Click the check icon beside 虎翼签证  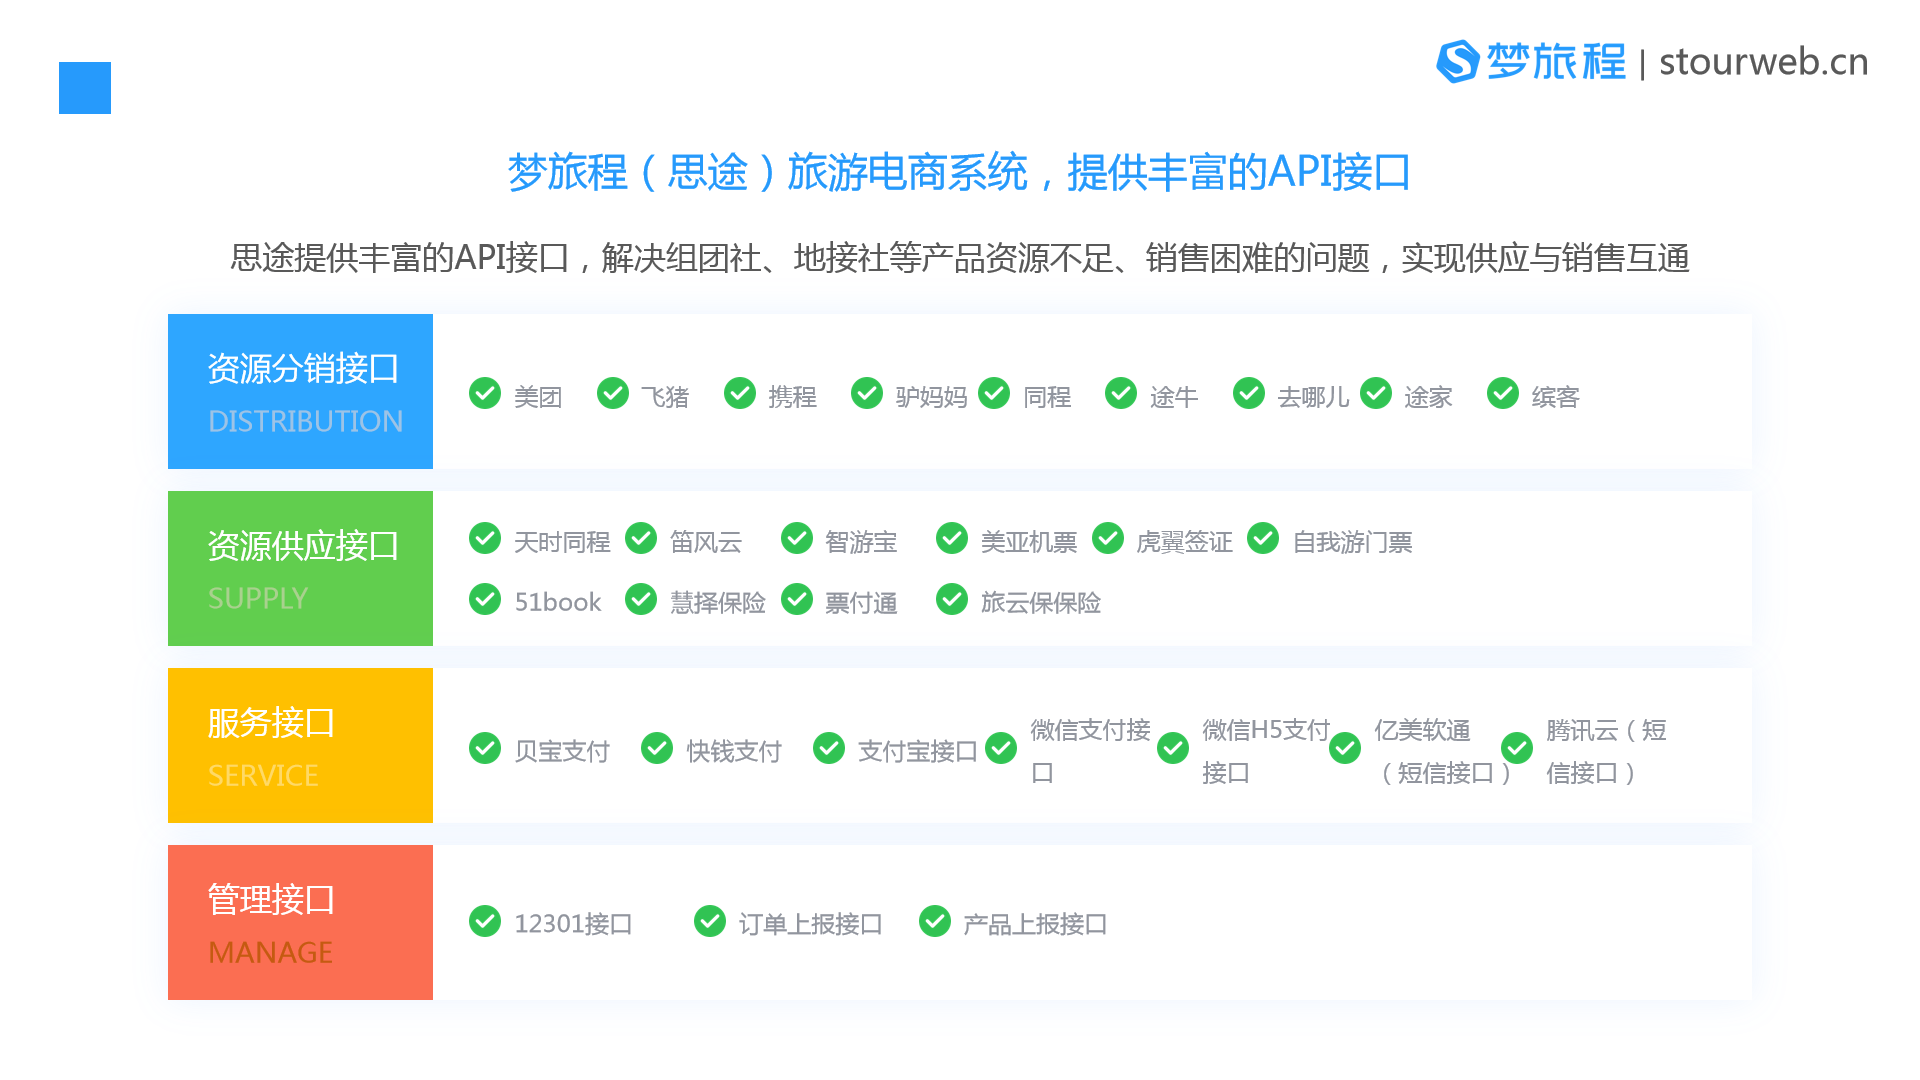pos(1108,539)
